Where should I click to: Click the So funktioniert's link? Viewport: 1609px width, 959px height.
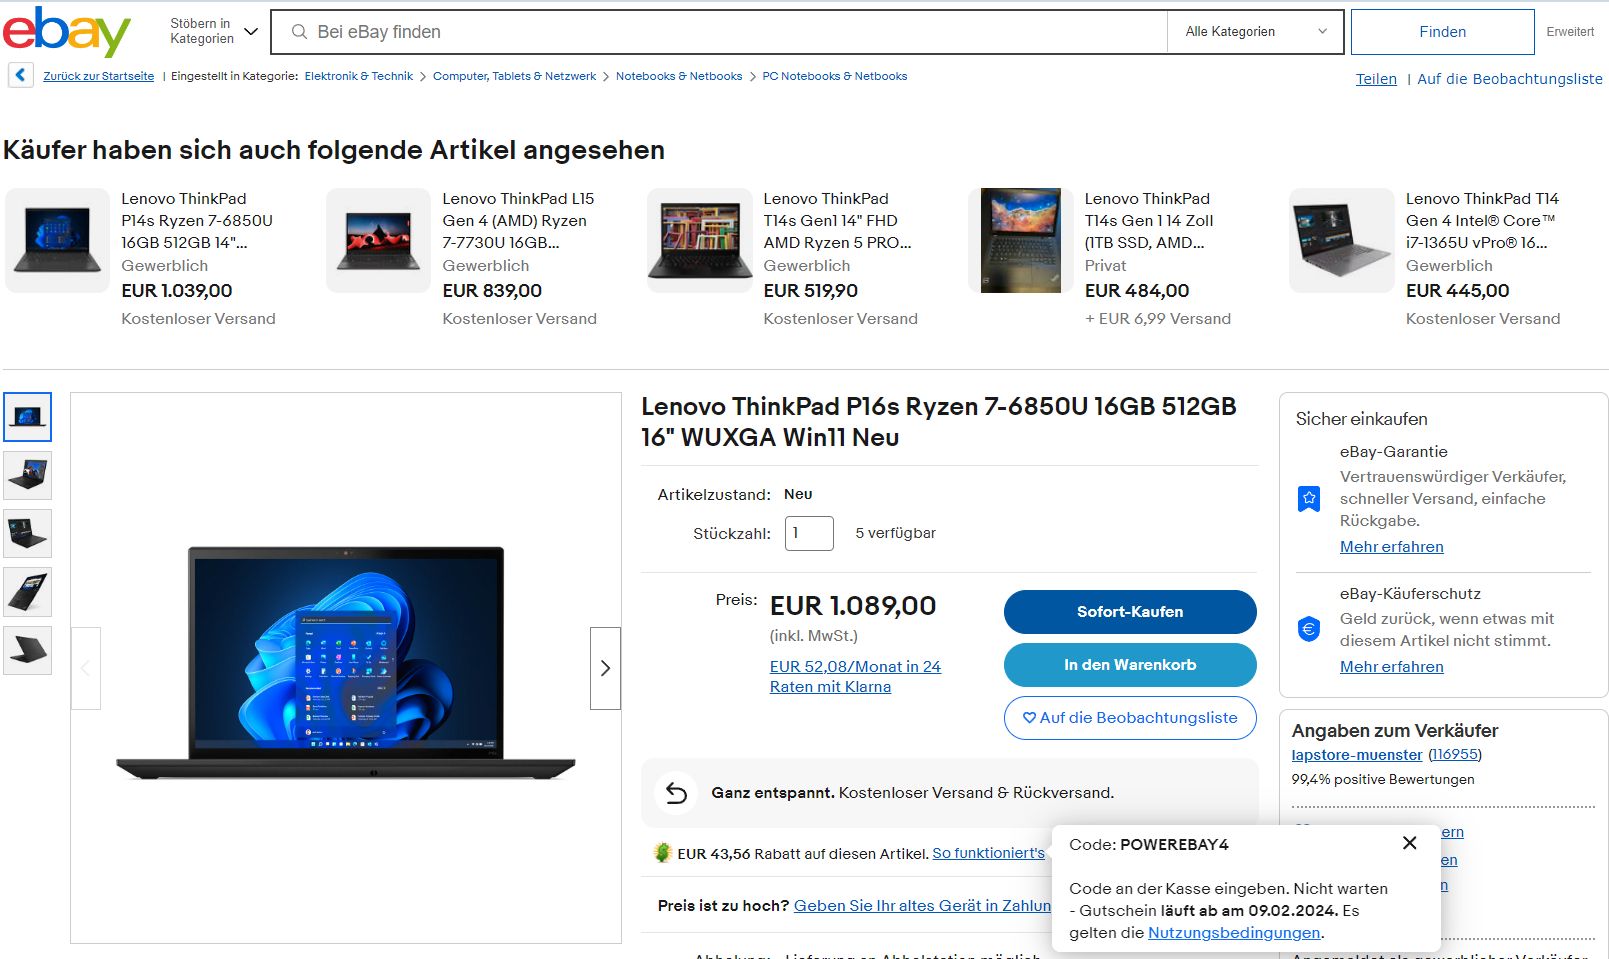click(x=988, y=853)
